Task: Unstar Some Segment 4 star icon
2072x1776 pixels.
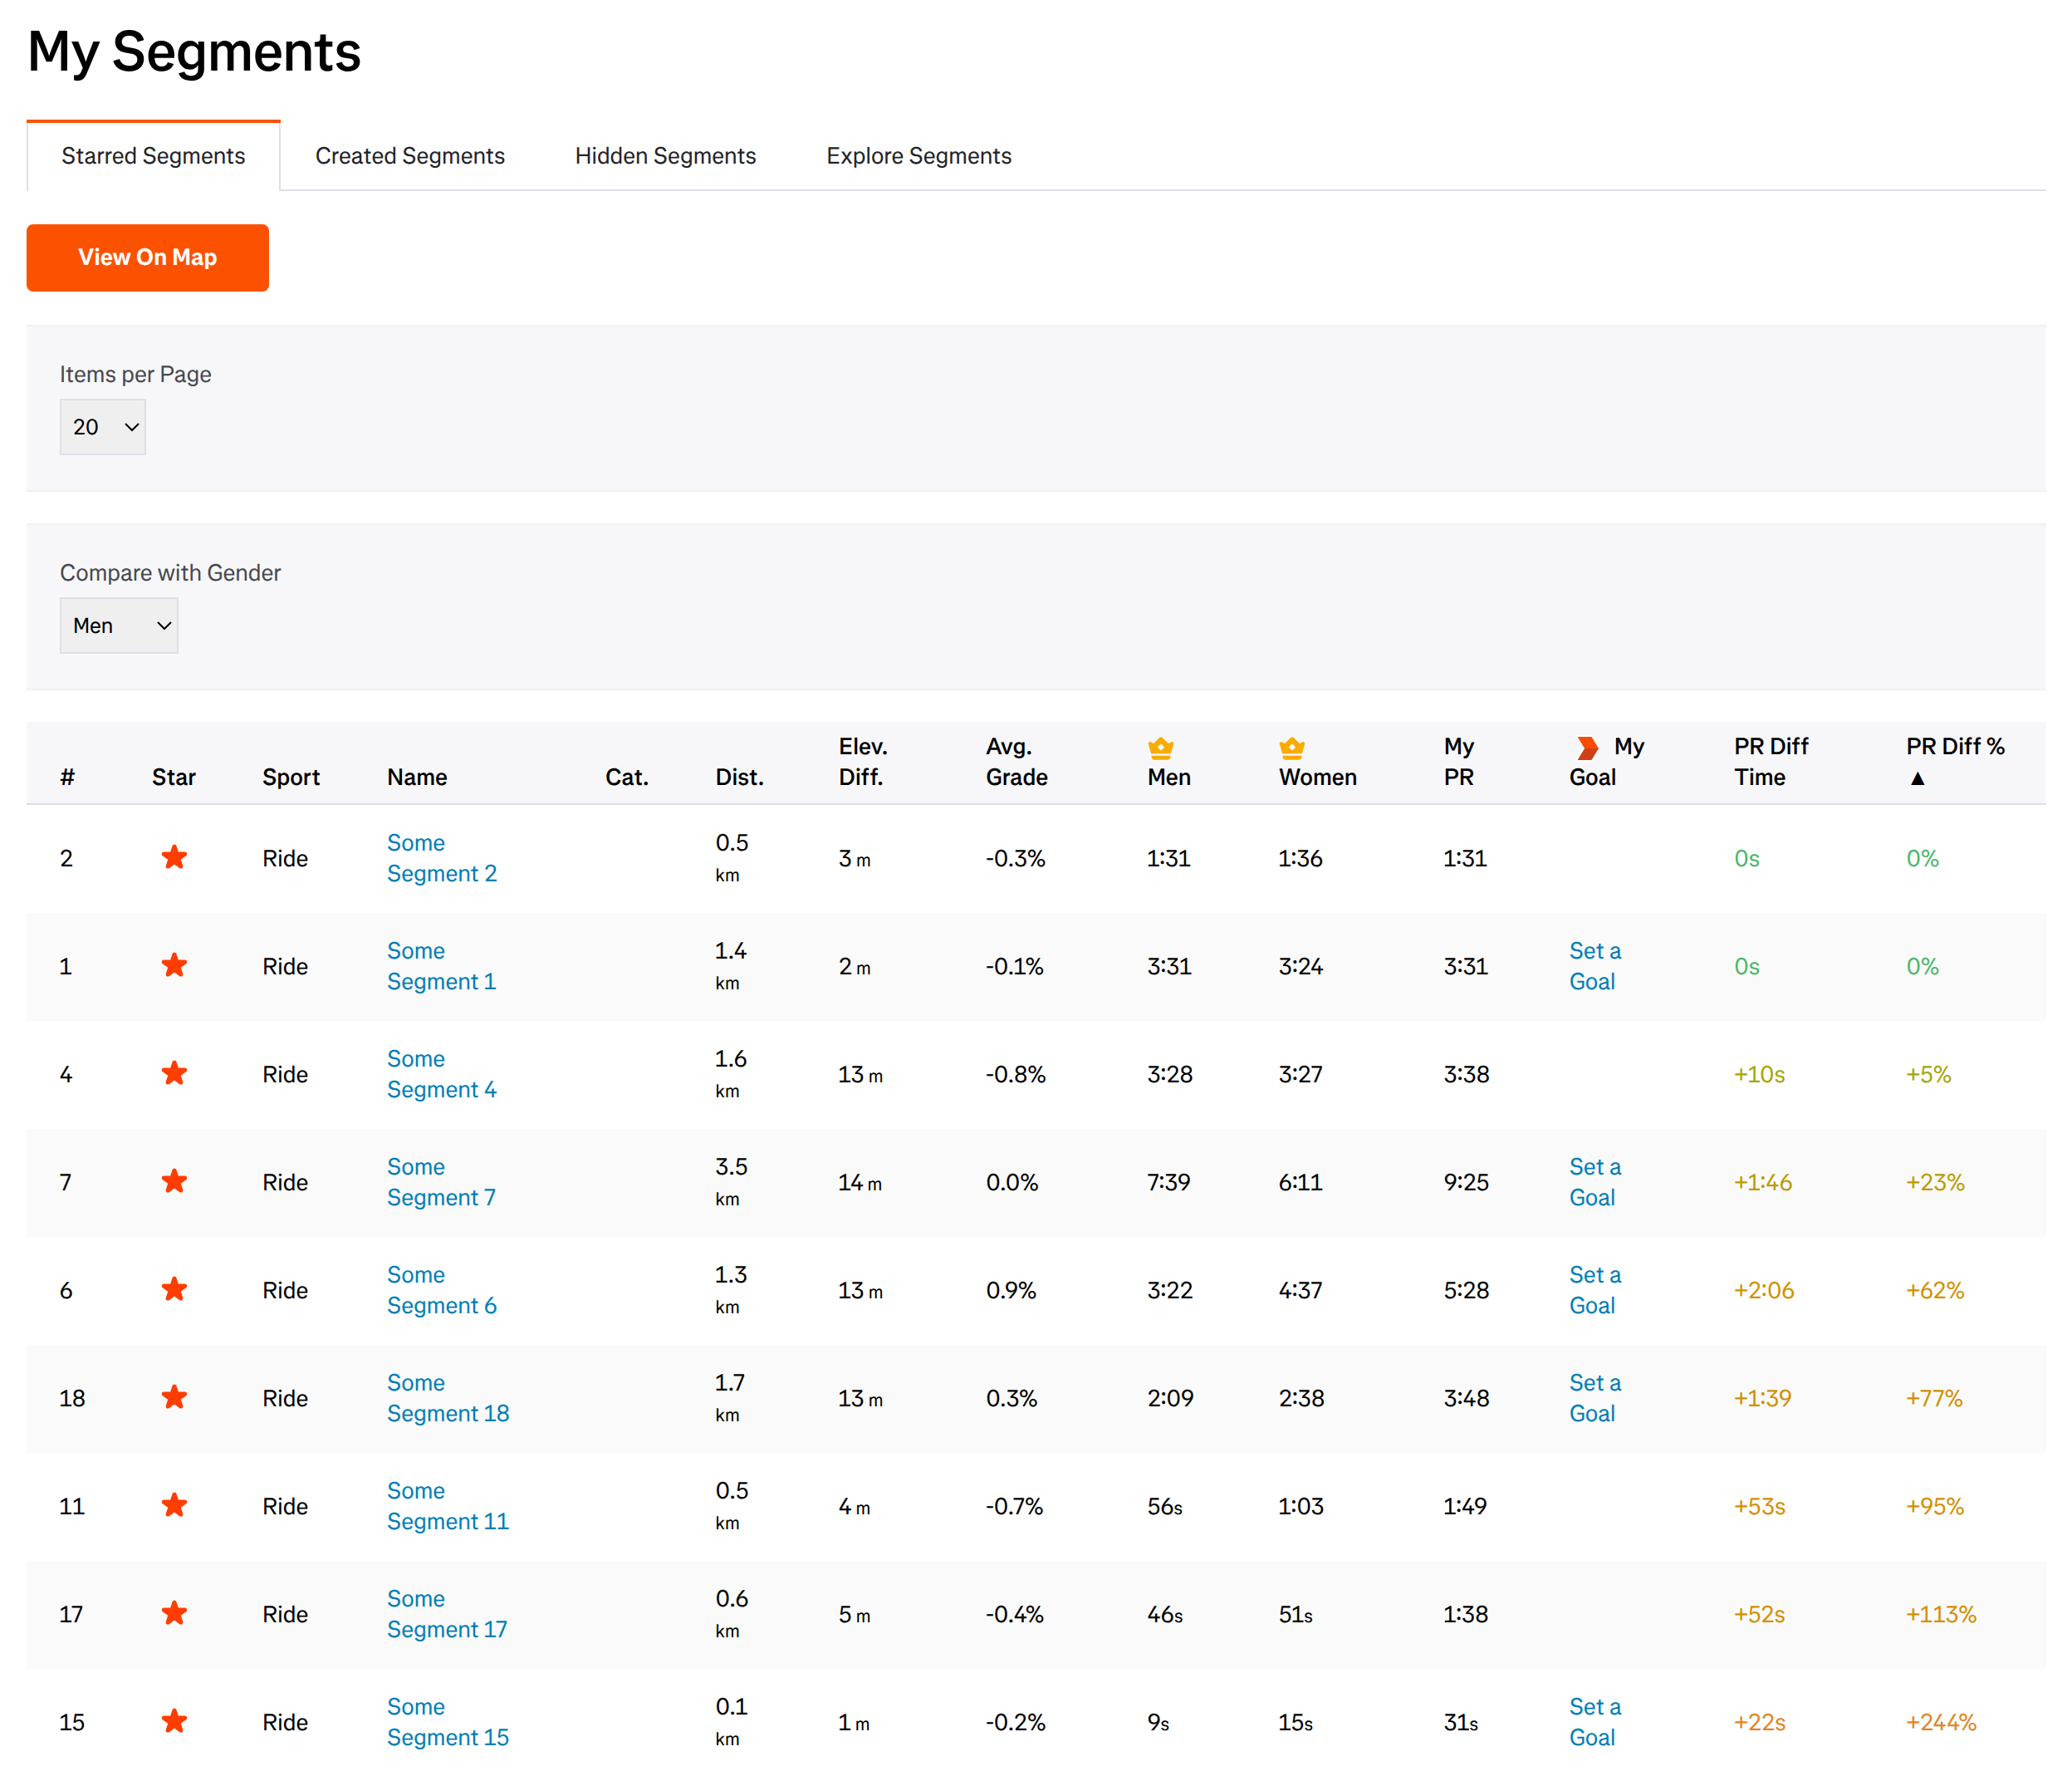Action: tap(174, 1073)
